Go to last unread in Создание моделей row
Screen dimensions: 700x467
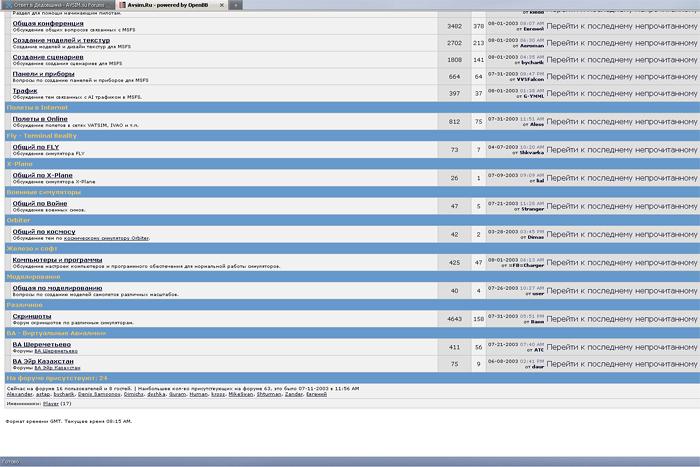point(621,43)
